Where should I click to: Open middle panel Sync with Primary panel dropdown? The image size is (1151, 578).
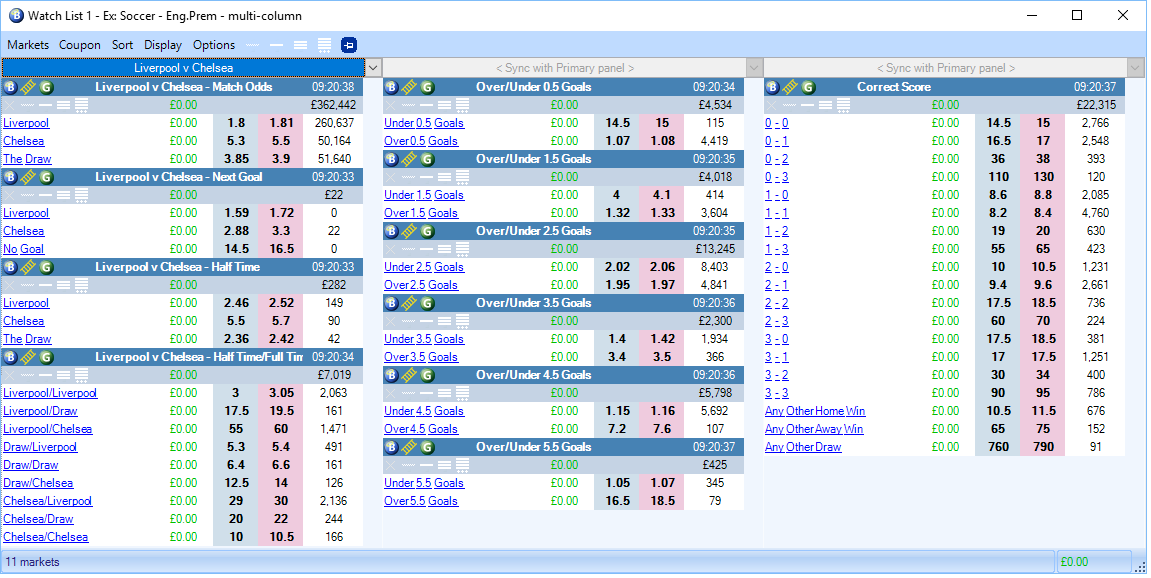(754, 68)
